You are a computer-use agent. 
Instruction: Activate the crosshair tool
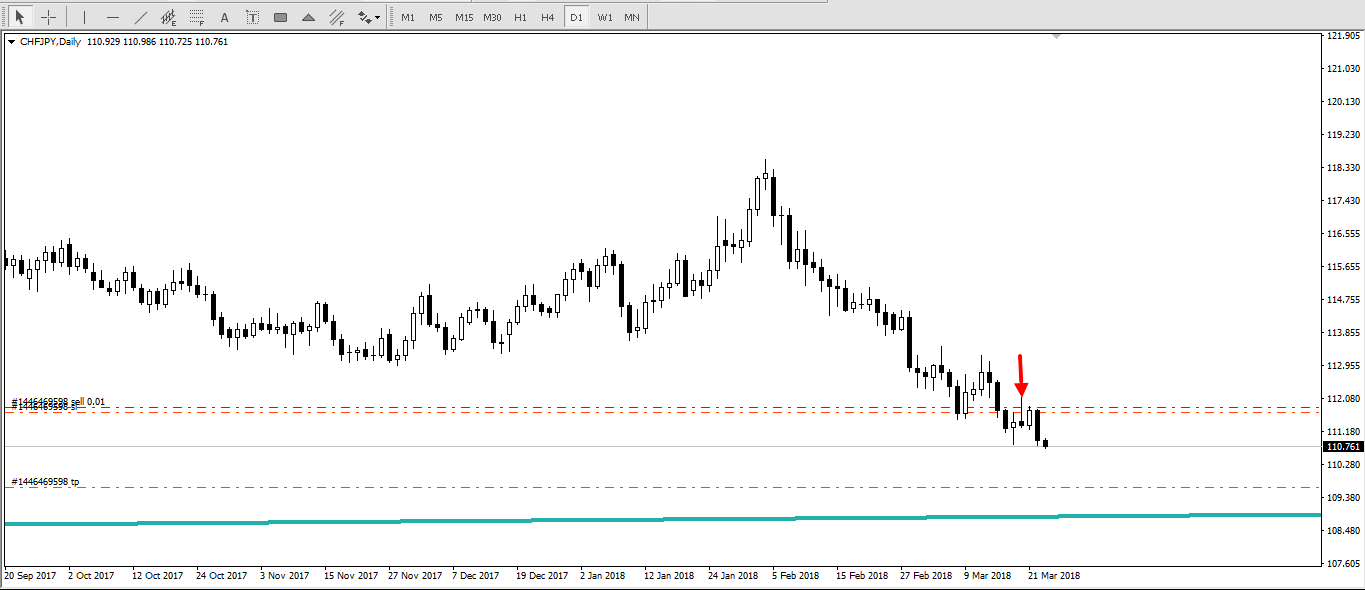click(48, 17)
